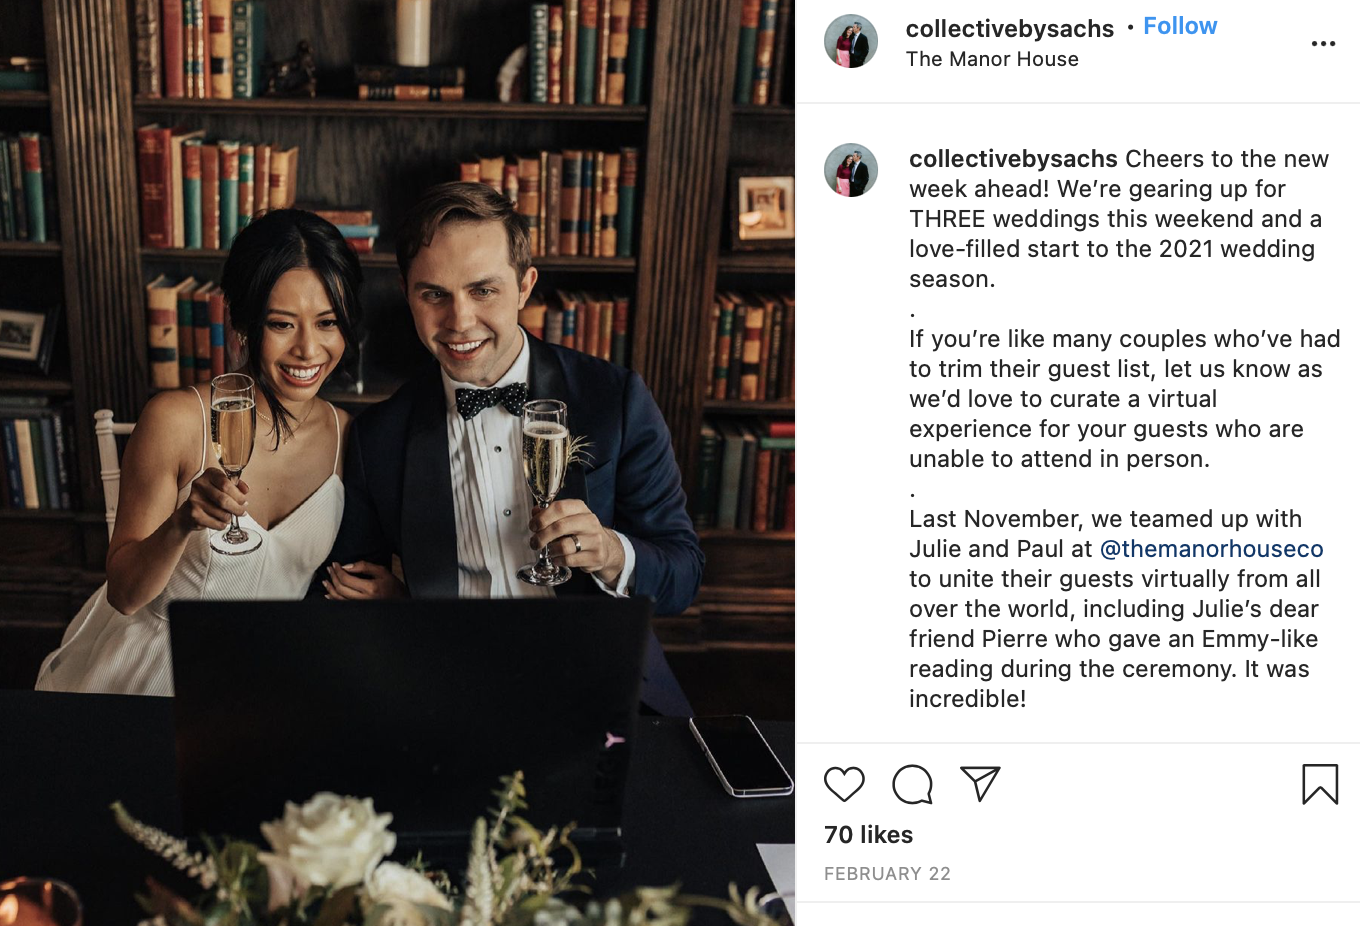1360x926 pixels.
Task: Open collectivebysachs profile picture in the header
Action: pyautogui.click(x=851, y=41)
